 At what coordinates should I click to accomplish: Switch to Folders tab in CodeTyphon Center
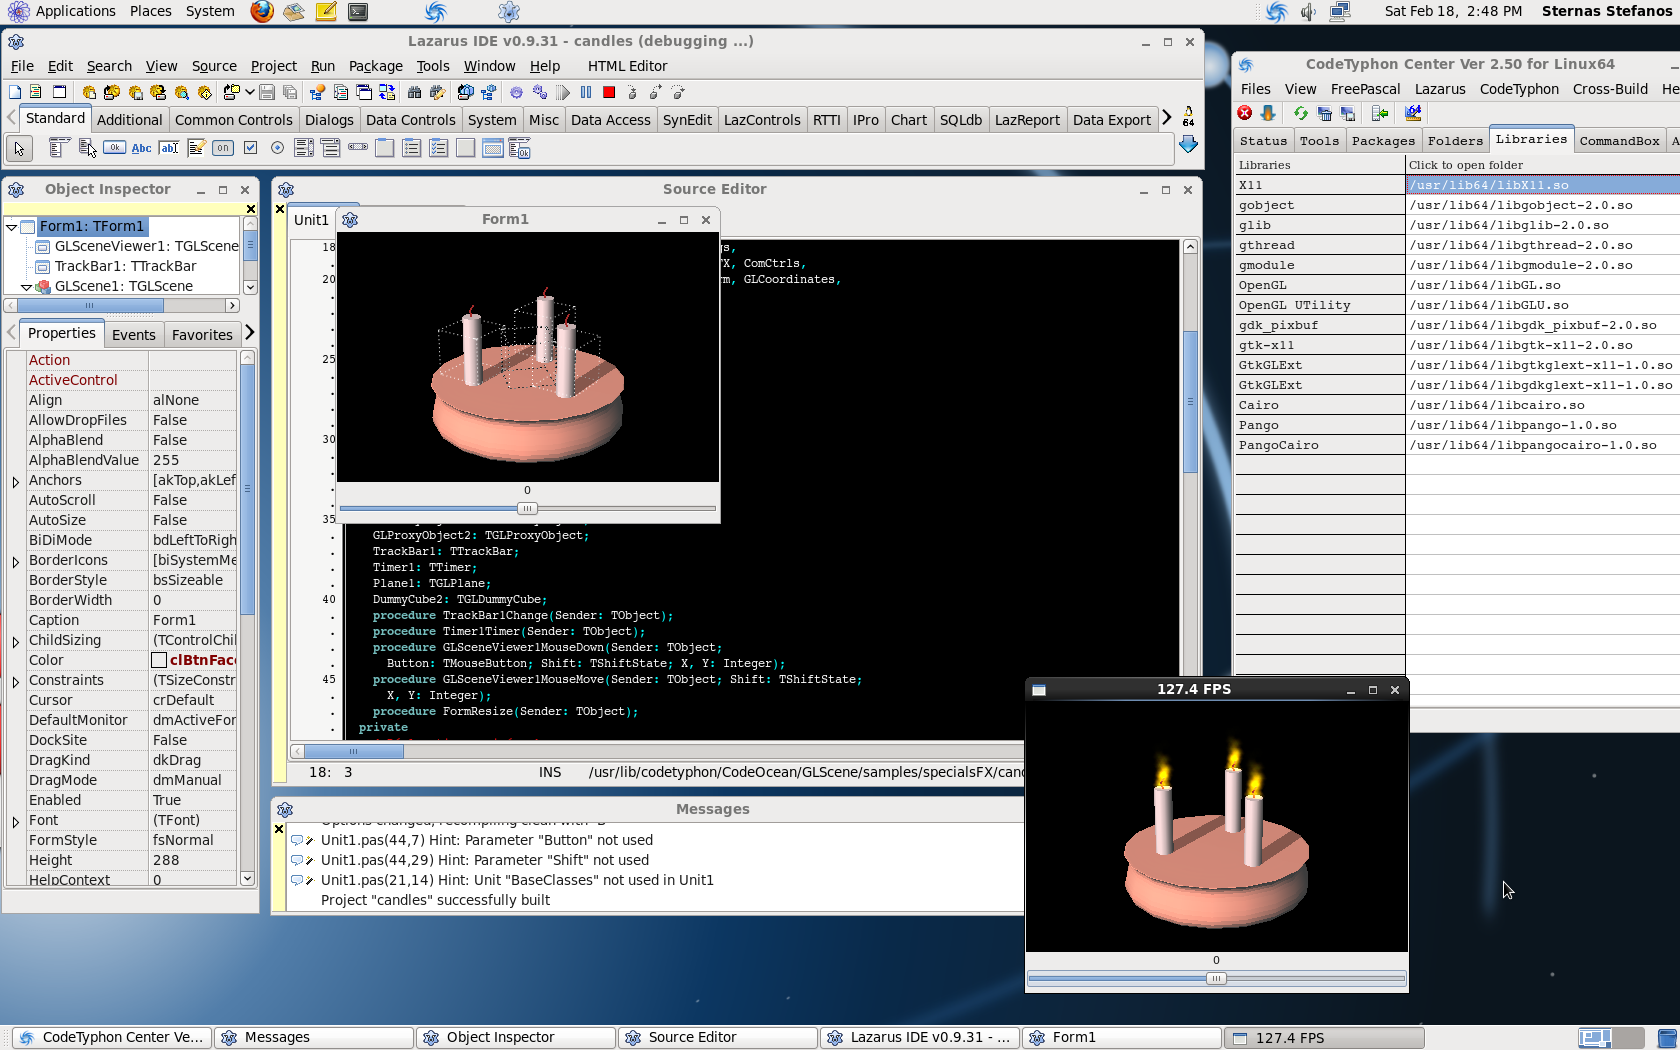coord(1455,141)
